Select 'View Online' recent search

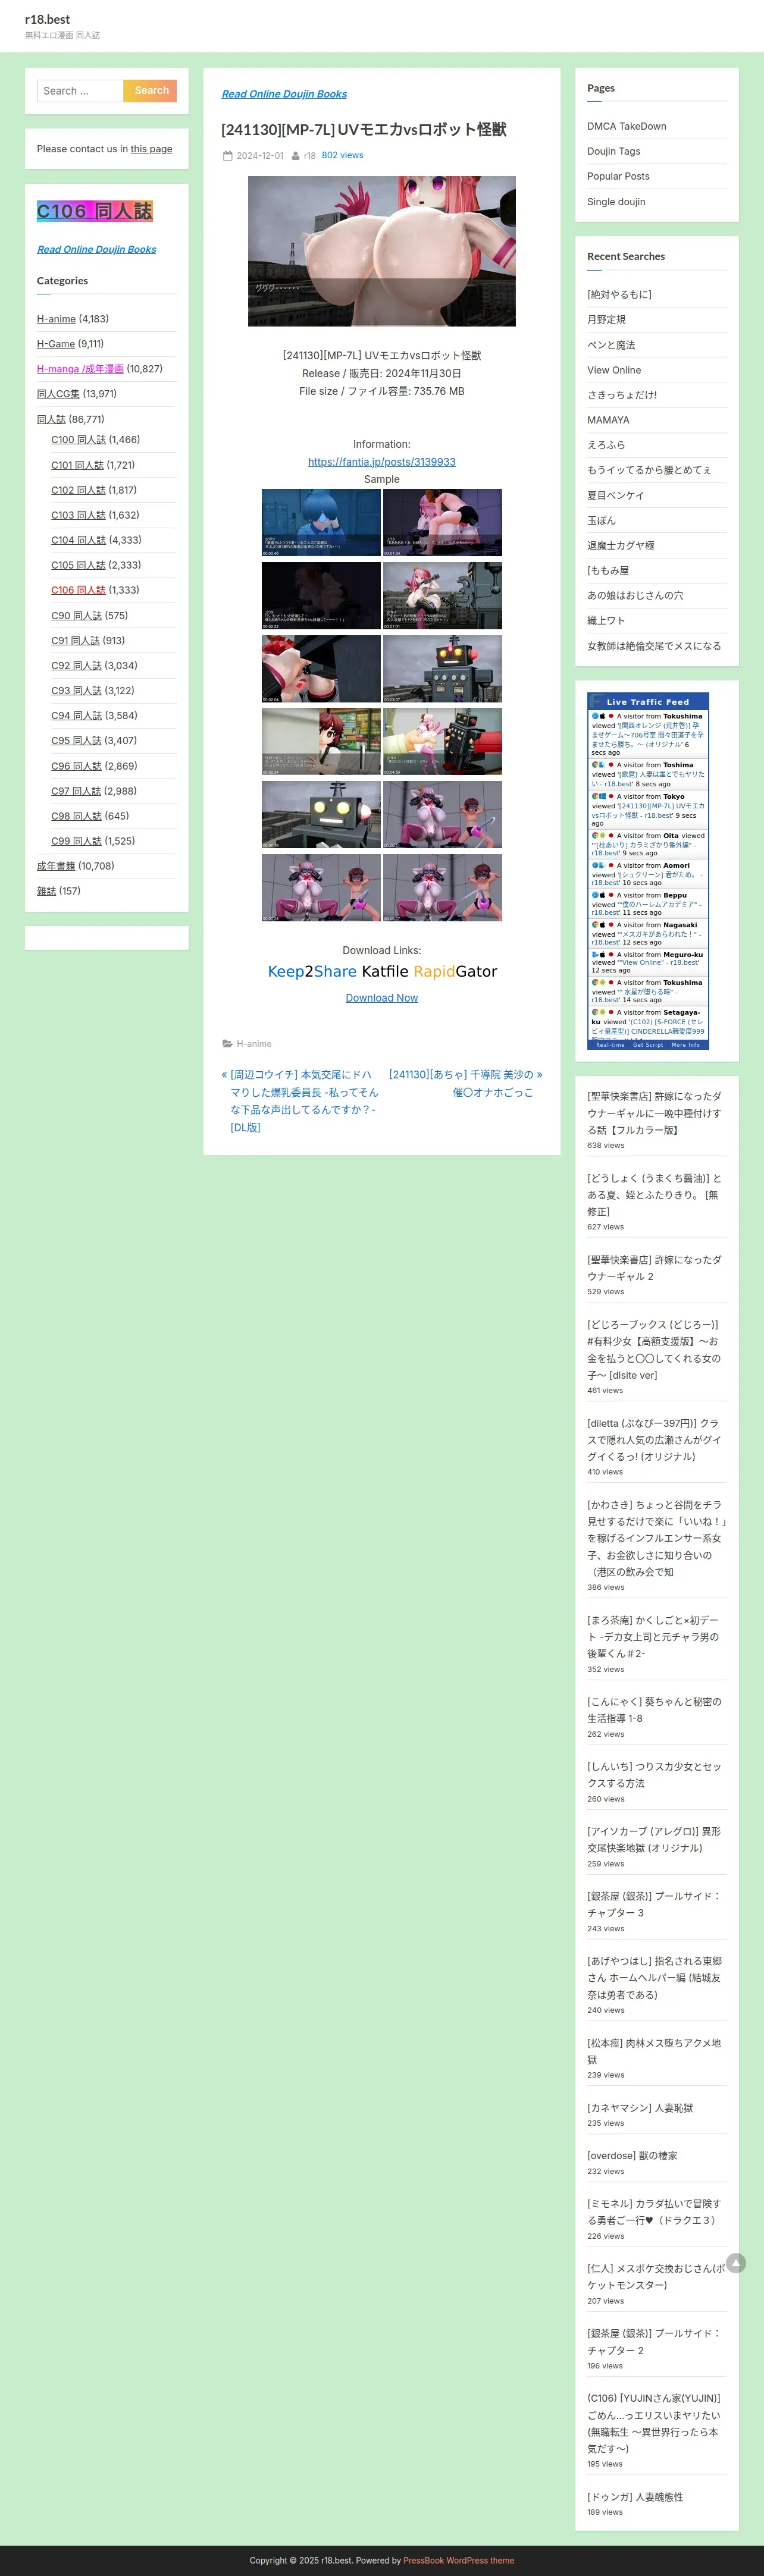click(x=614, y=370)
